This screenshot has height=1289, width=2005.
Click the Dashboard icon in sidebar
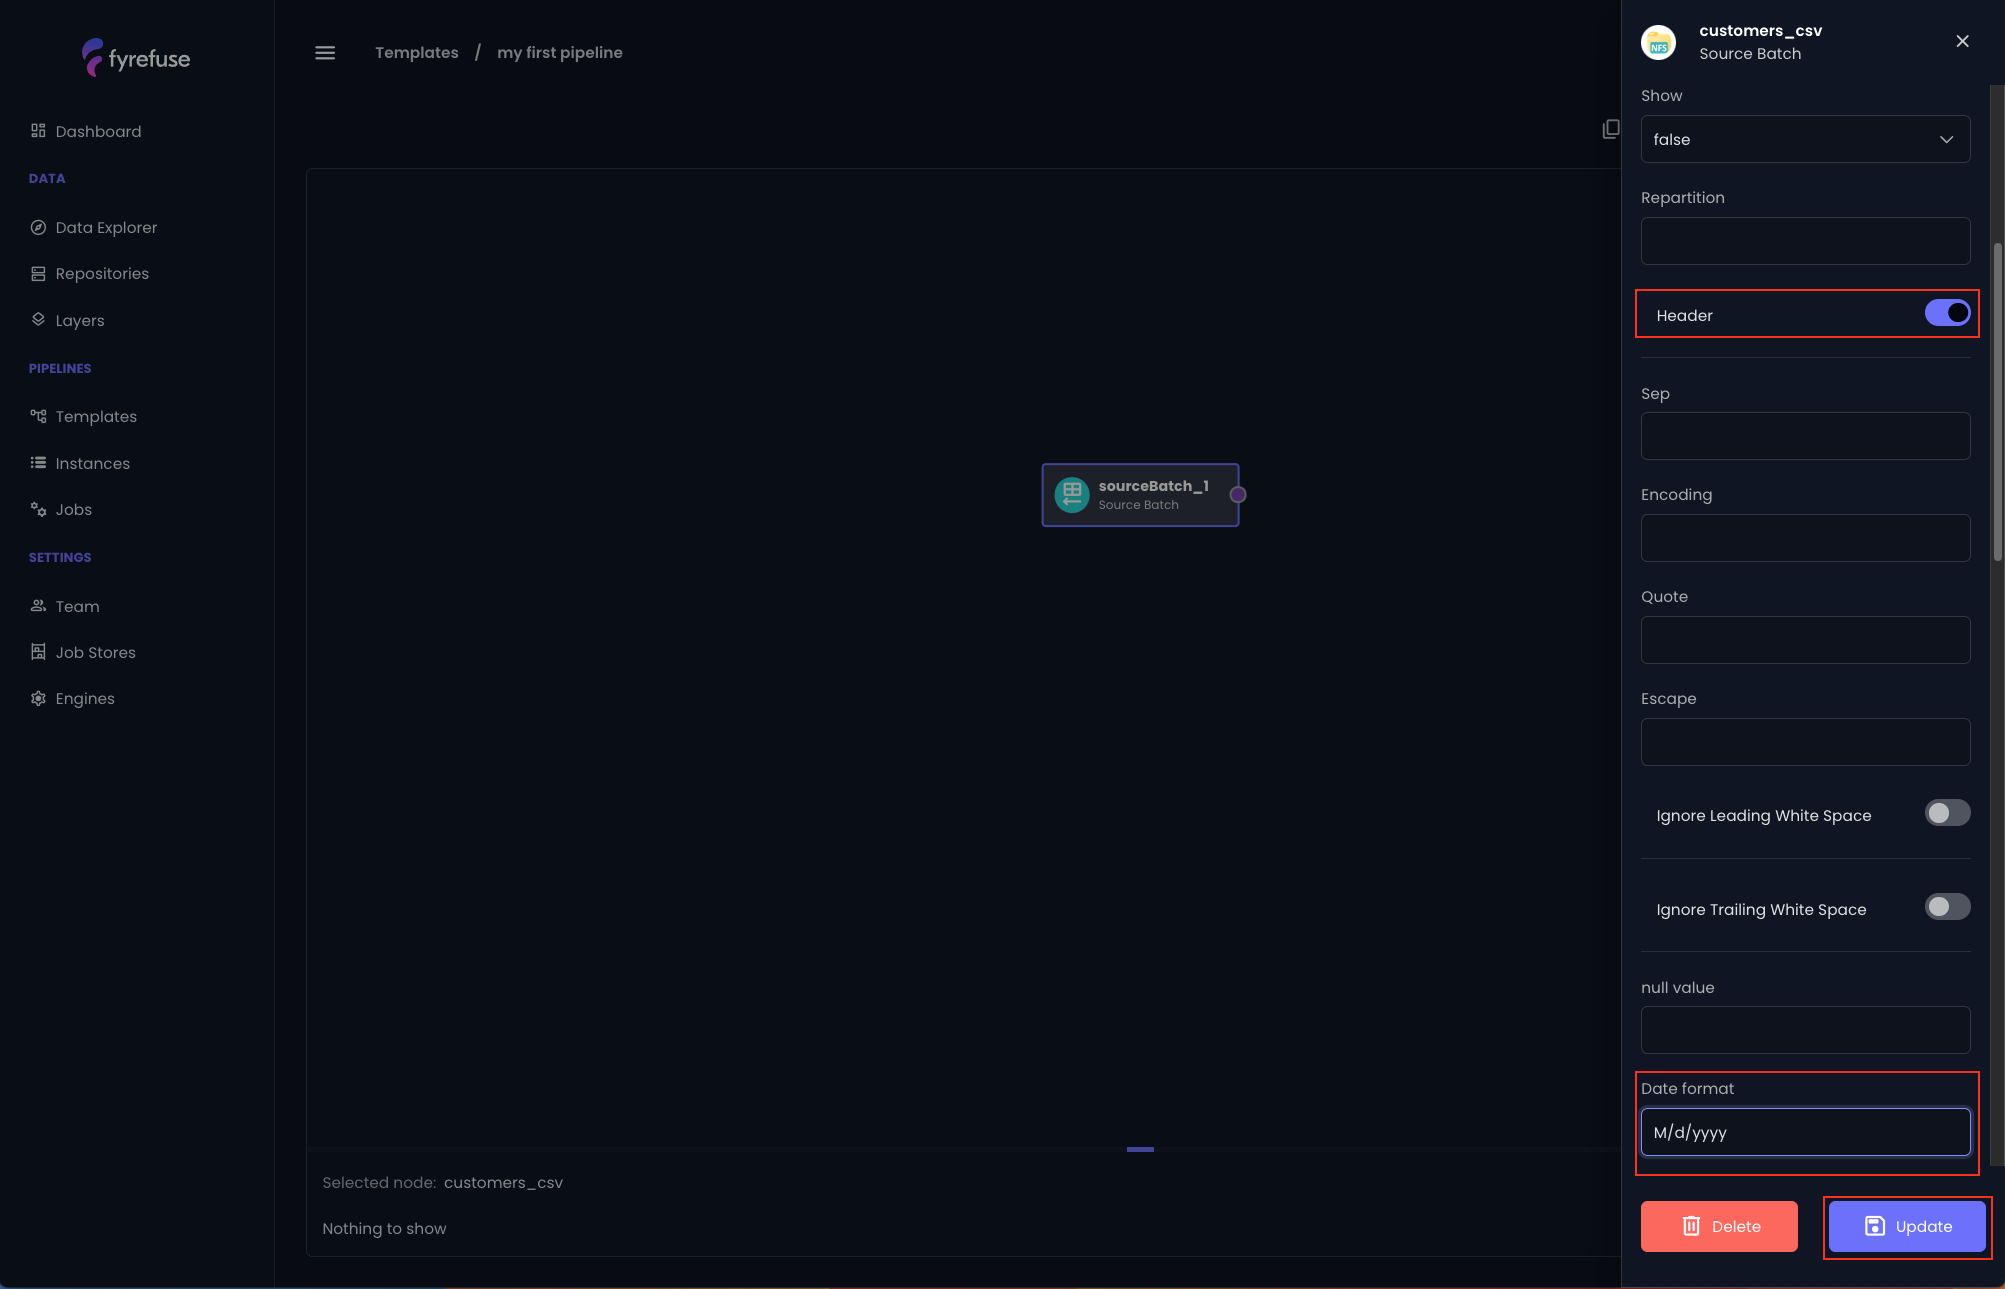coord(38,131)
